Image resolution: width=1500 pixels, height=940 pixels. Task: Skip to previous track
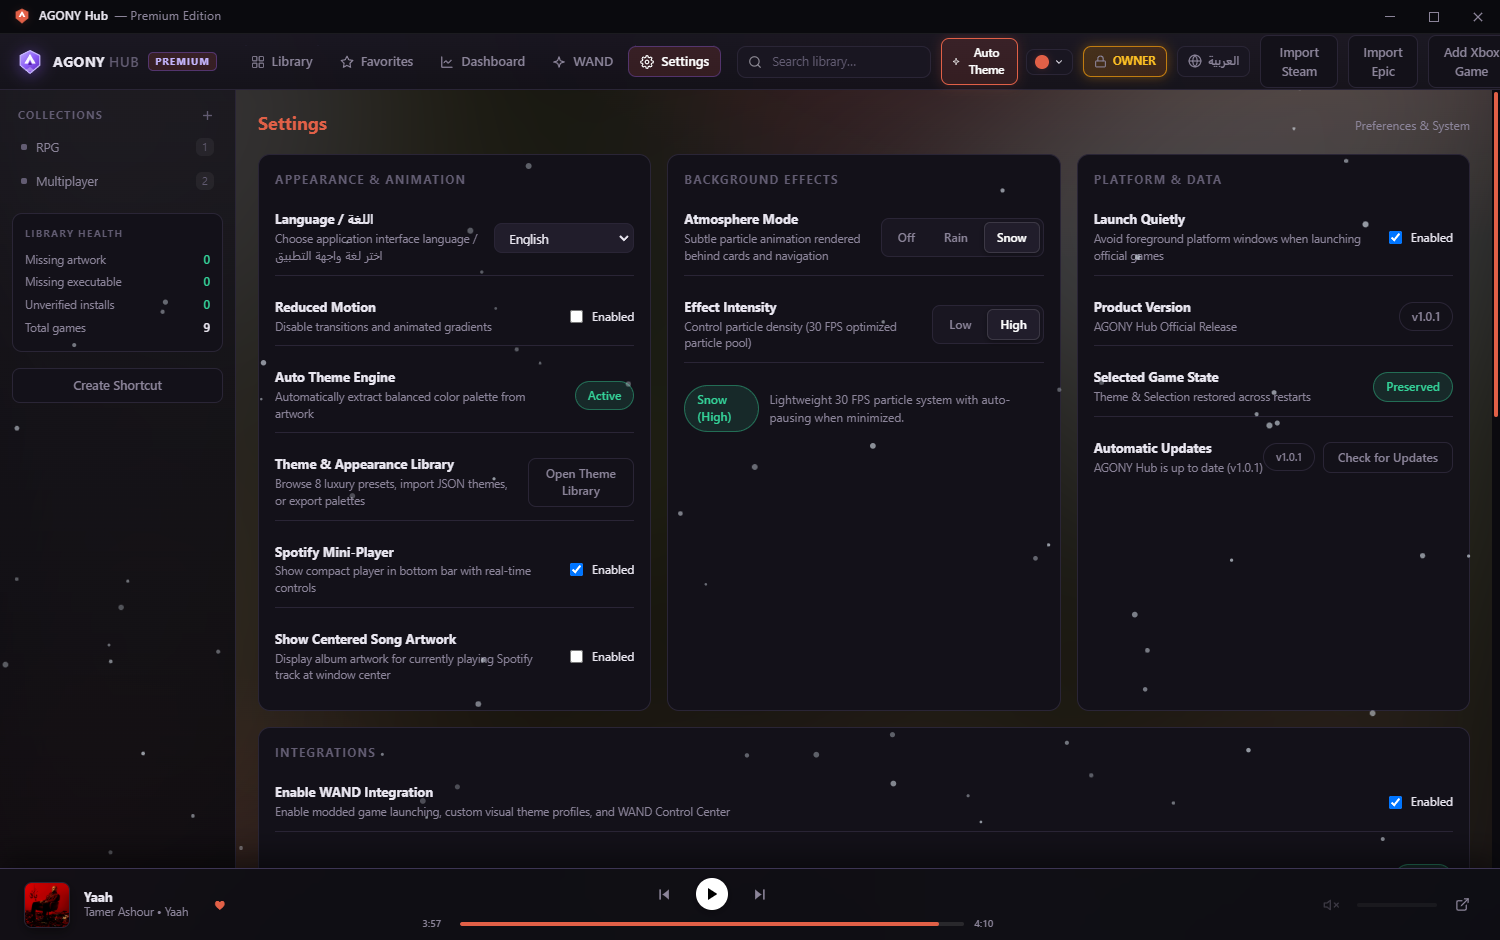(664, 894)
